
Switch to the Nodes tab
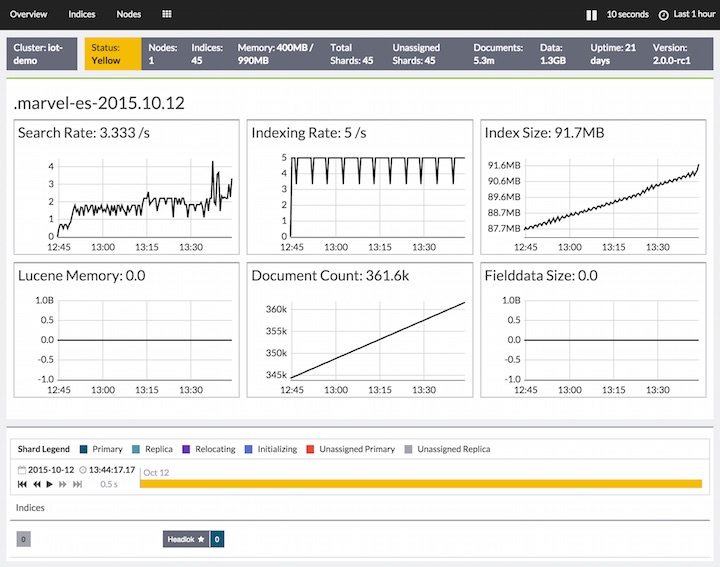pyautogui.click(x=128, y=15)
